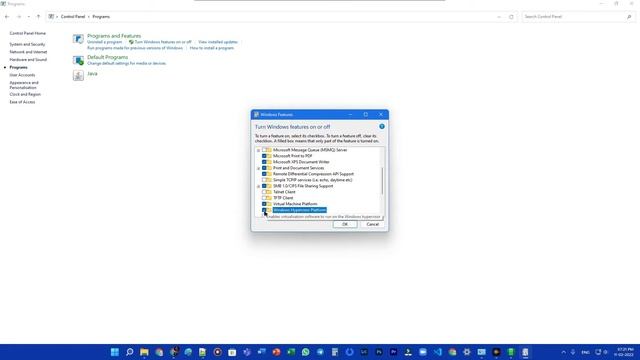Click the Programs and Features icon
The image size is (640, 360).
[x=78, y=39]
